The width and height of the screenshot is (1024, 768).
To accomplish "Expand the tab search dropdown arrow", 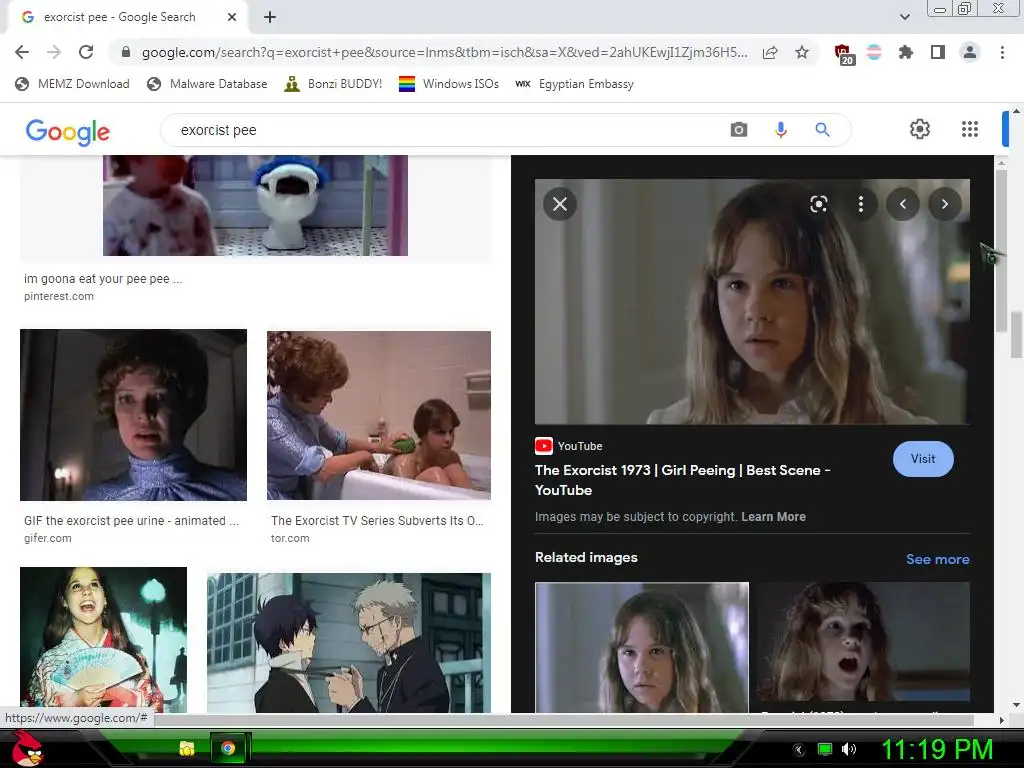I will [x=904, y=17].
